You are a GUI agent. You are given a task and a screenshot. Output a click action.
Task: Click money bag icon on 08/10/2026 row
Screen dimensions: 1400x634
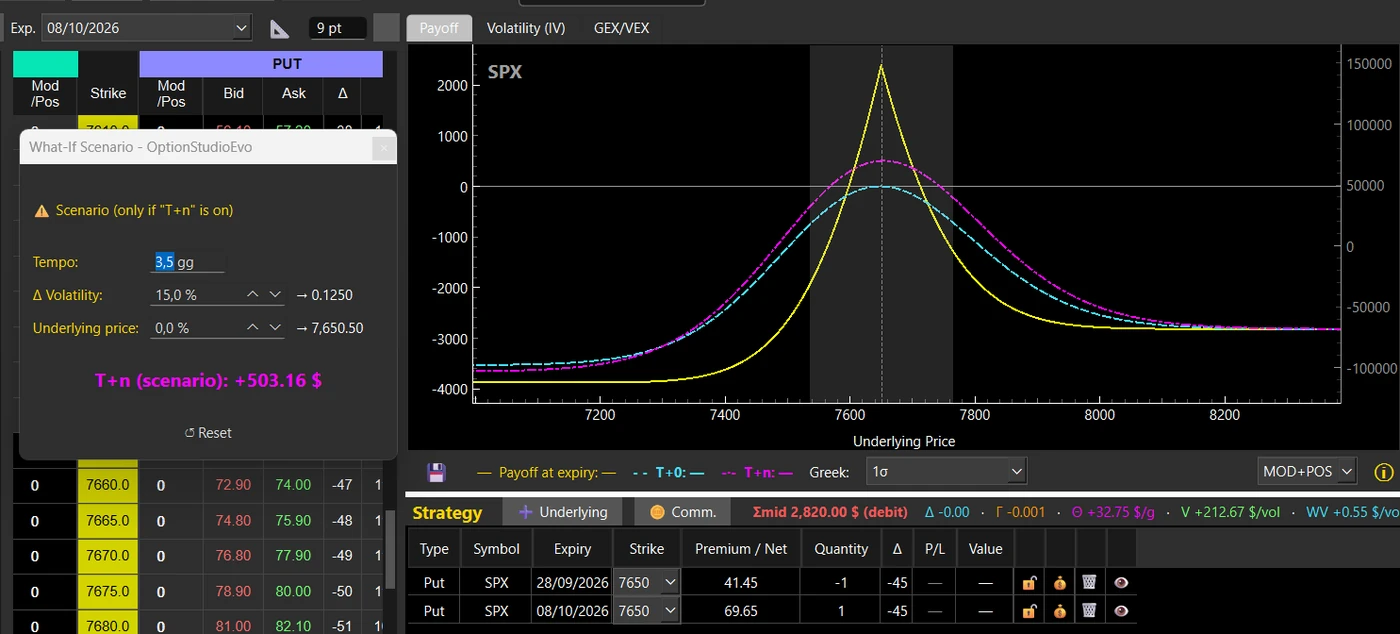(1059, 610)
